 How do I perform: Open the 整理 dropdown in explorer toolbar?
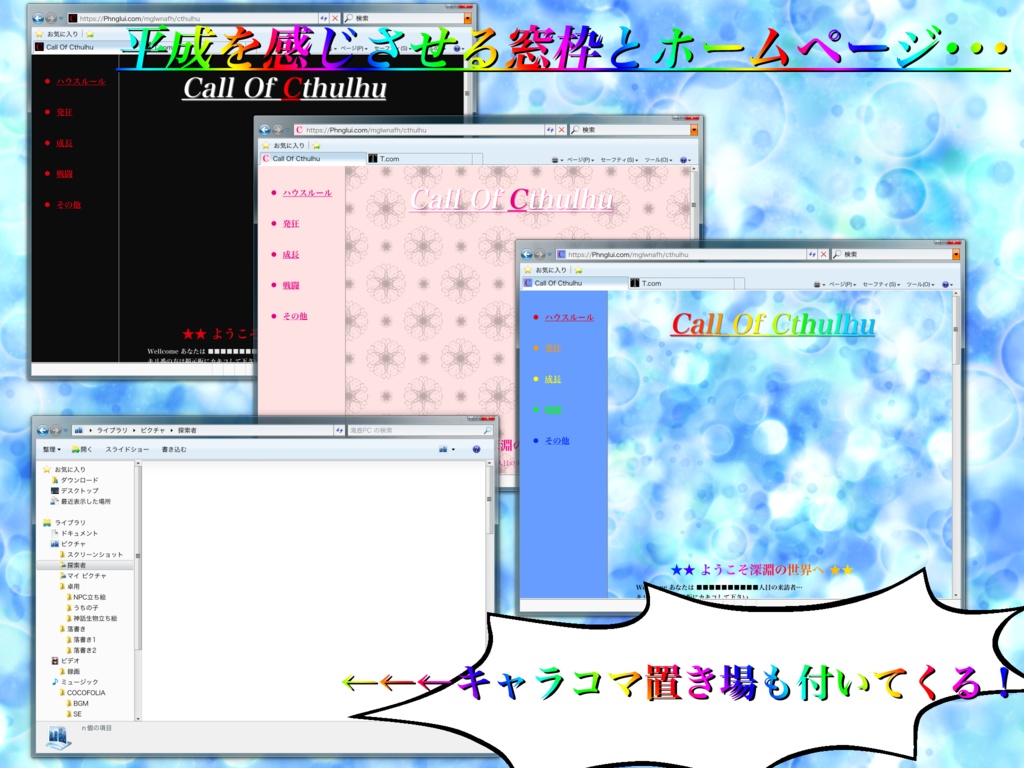pos(52,449)
